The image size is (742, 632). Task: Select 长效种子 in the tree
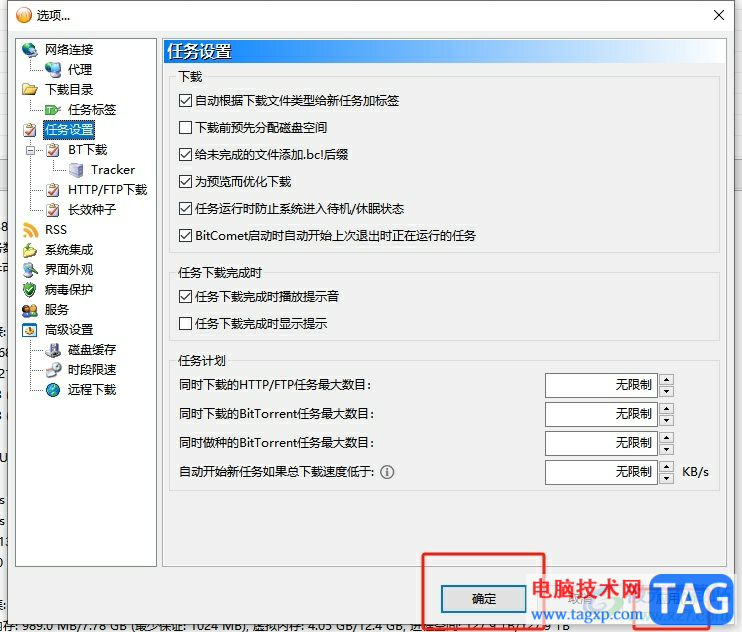point(92,210)
